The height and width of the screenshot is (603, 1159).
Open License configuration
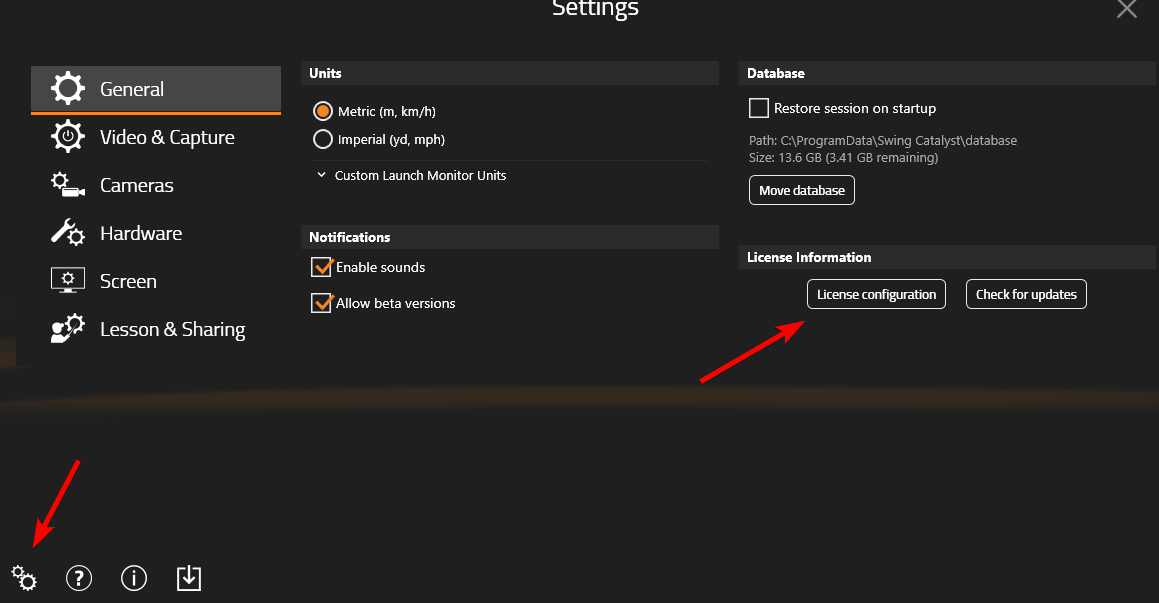tap(876, 294)
